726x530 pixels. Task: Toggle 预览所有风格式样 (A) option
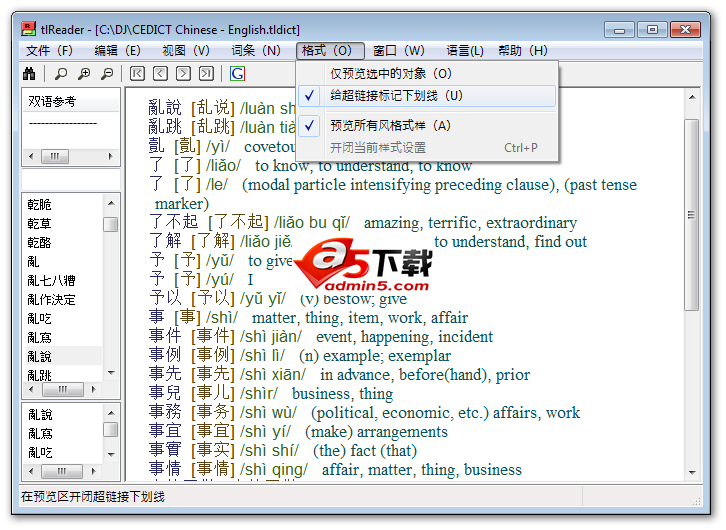[x=426, y=125]
